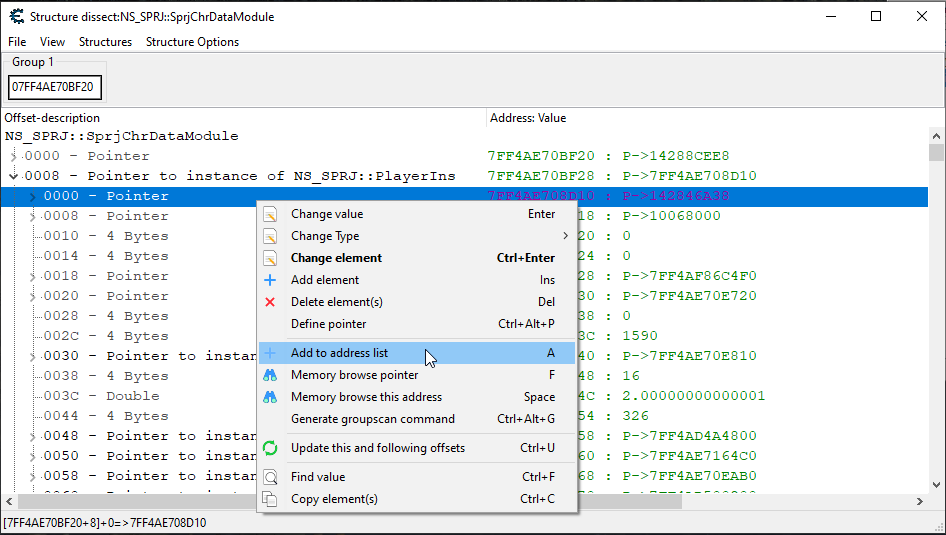Choose Generate groupscan command

(372, 419)
